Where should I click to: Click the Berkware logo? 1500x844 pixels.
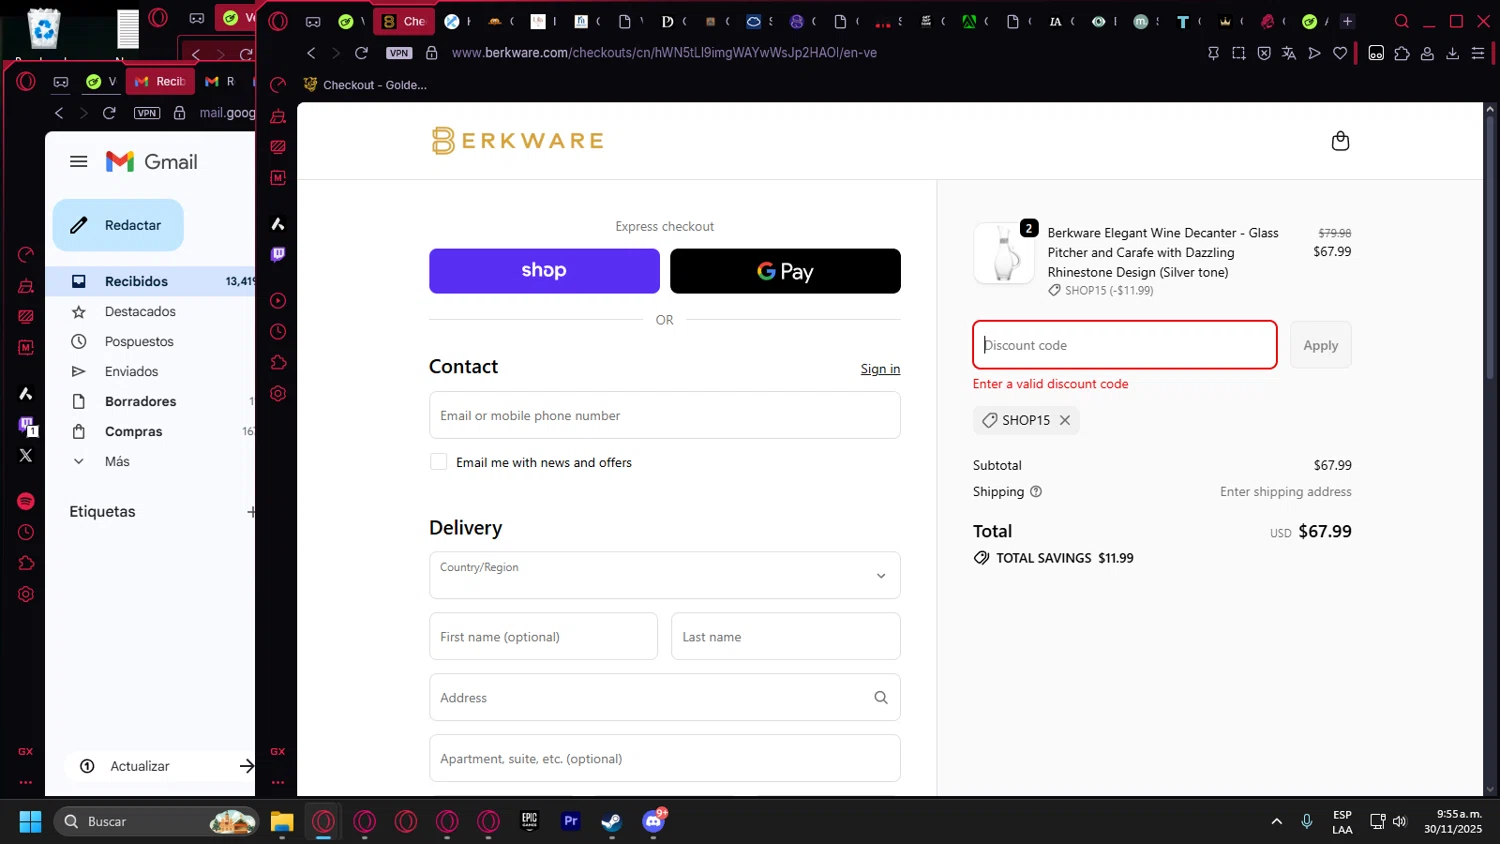click(x=518, y=141)
